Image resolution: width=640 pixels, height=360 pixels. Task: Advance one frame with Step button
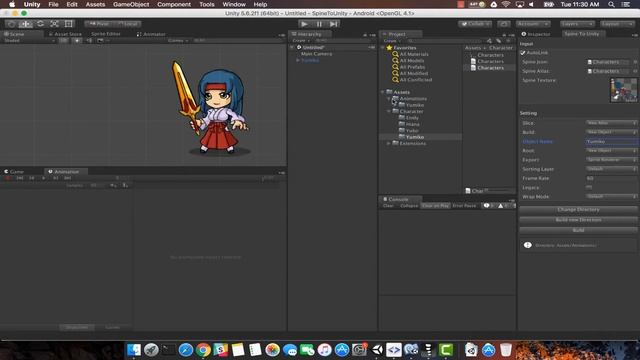pyautogui.click(x=333, y=24)
